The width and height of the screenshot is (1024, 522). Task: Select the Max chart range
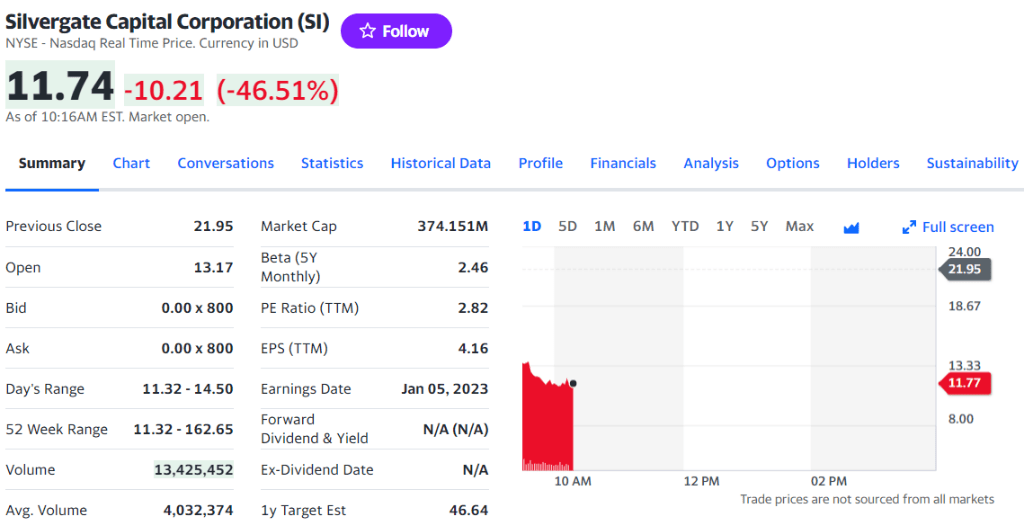799,227
